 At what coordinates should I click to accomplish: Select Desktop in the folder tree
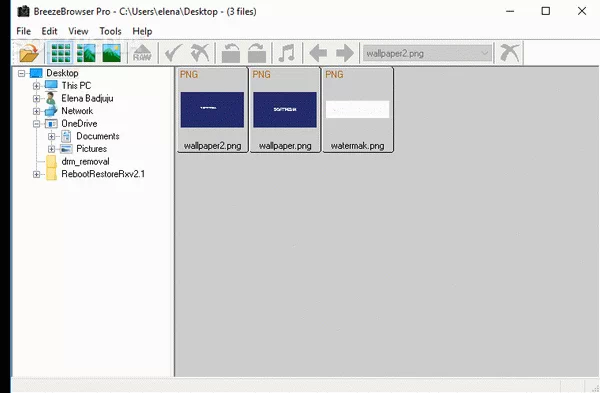[62, 73]
